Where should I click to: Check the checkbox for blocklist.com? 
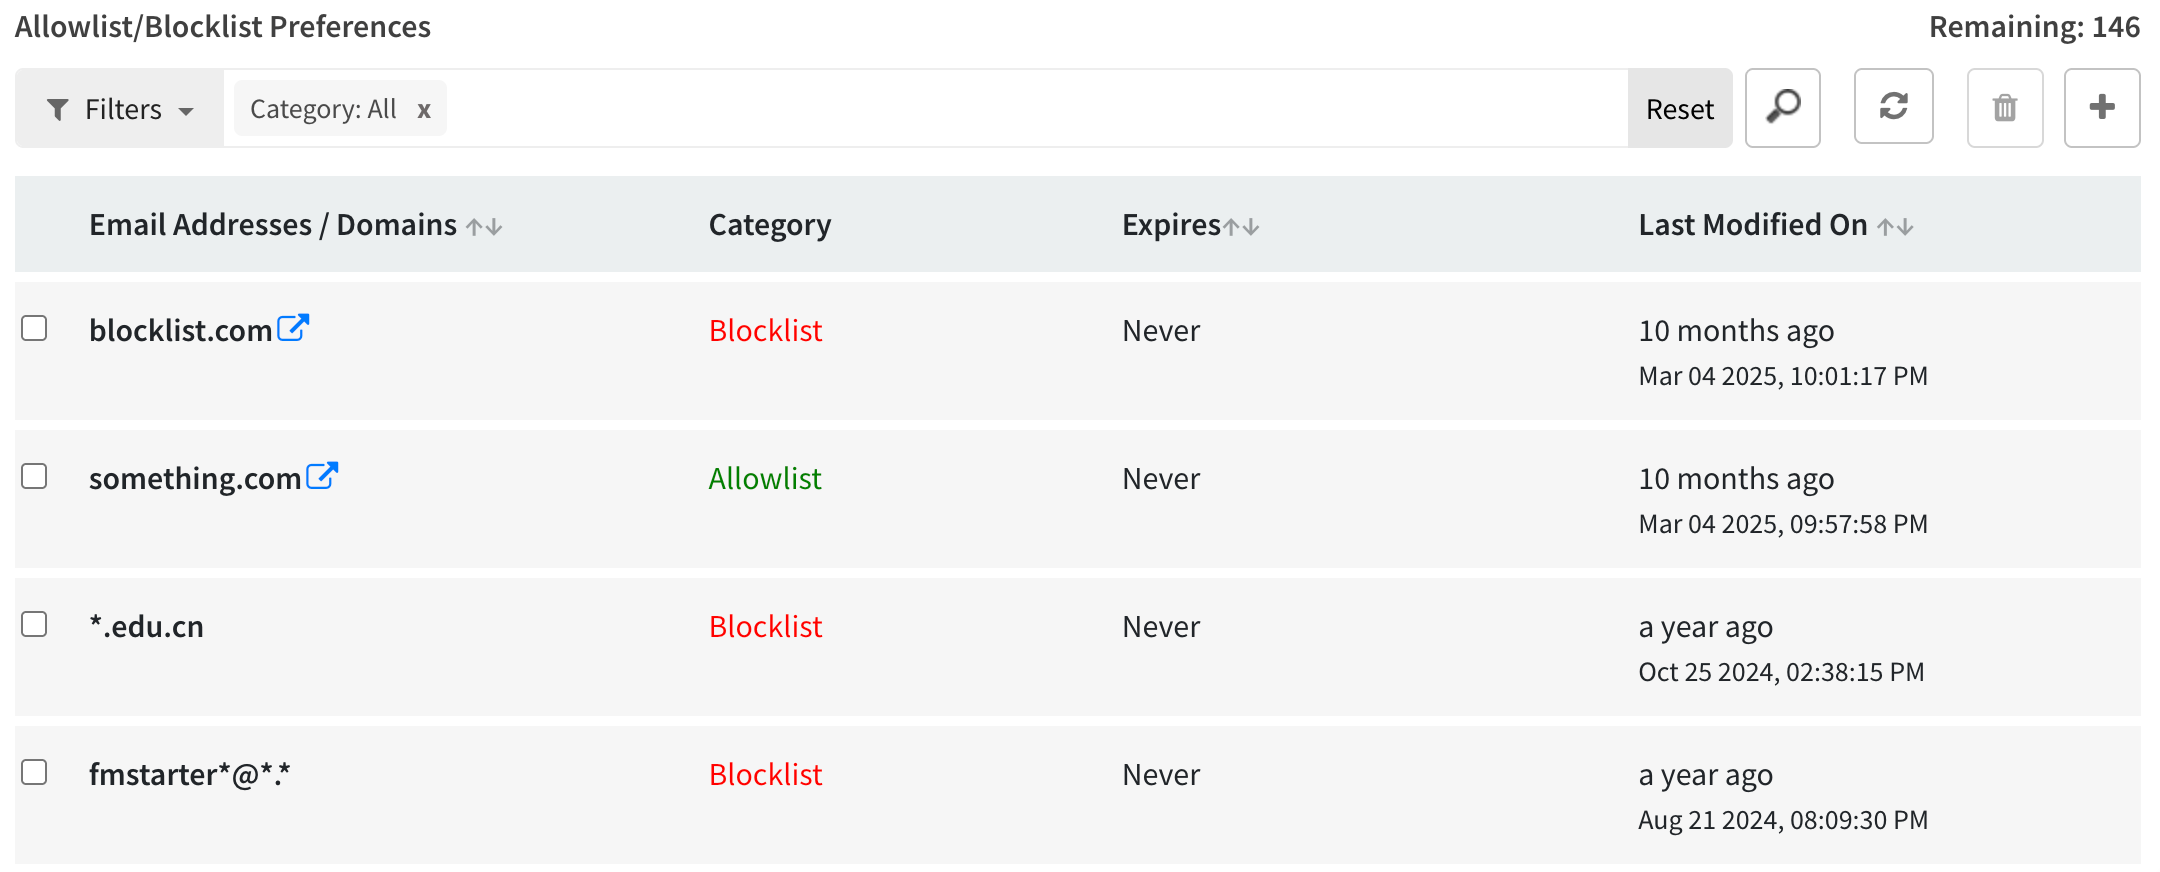pyautogui.click(x=35, y=327)
